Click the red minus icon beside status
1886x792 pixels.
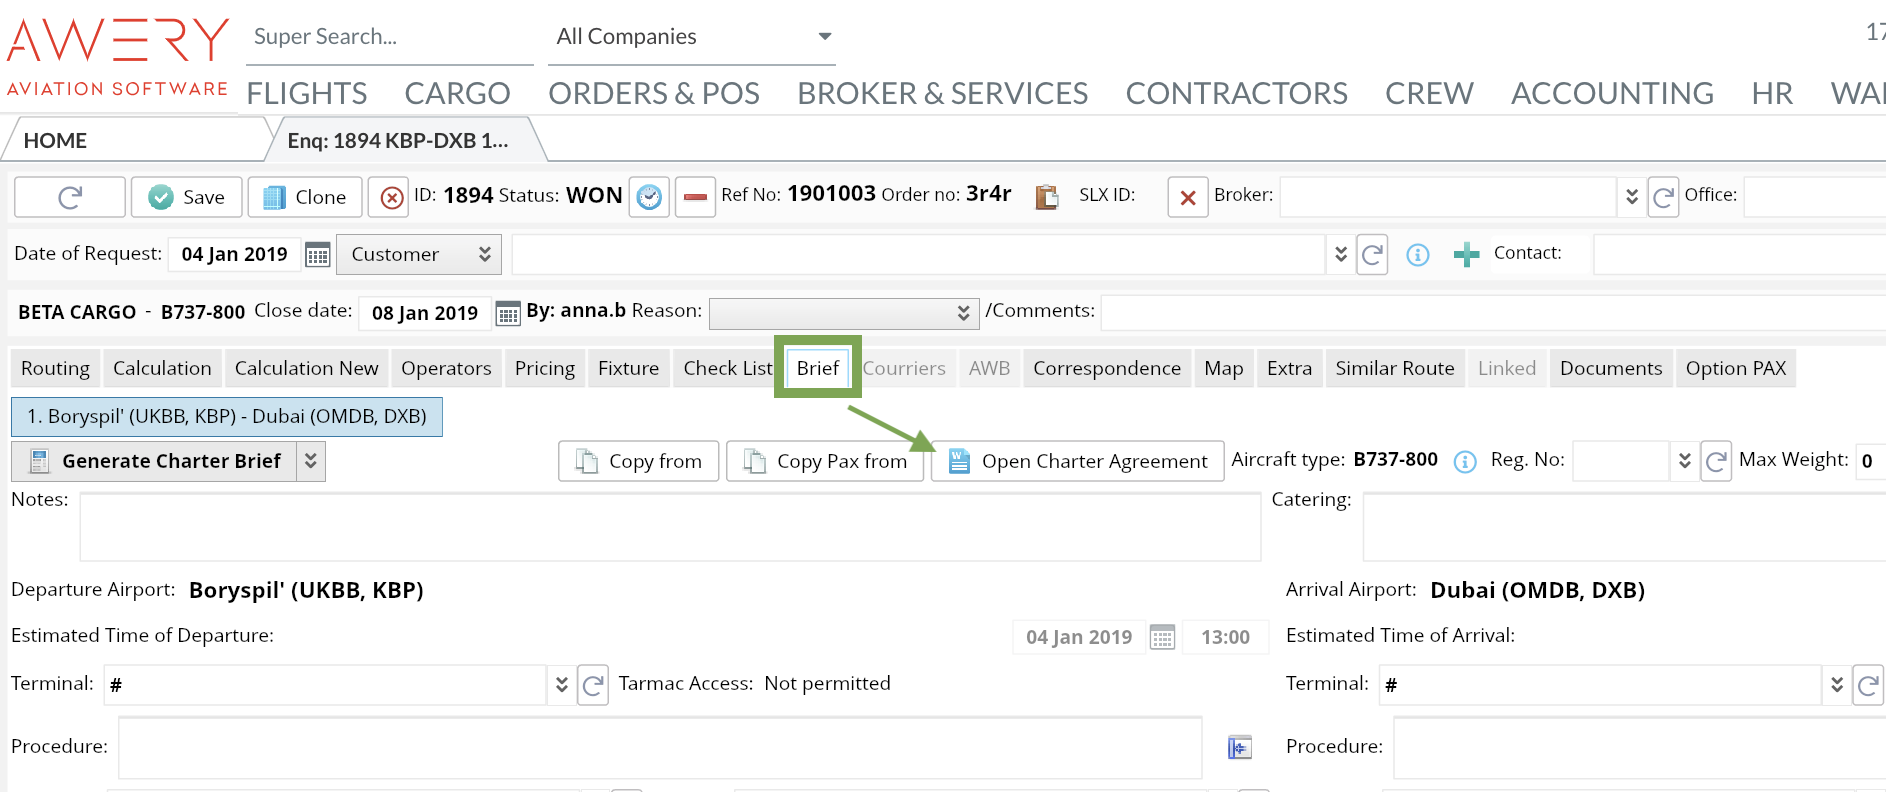pos(695,197)
